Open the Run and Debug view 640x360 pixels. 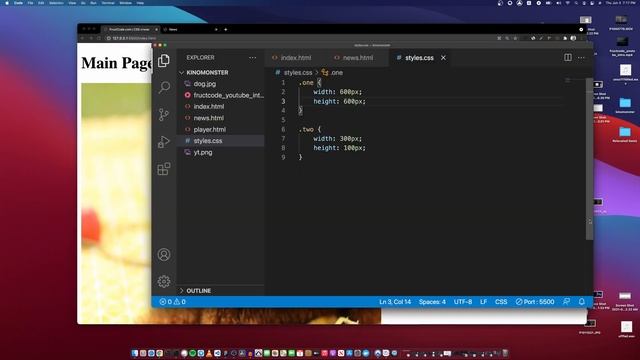(164, 142)
